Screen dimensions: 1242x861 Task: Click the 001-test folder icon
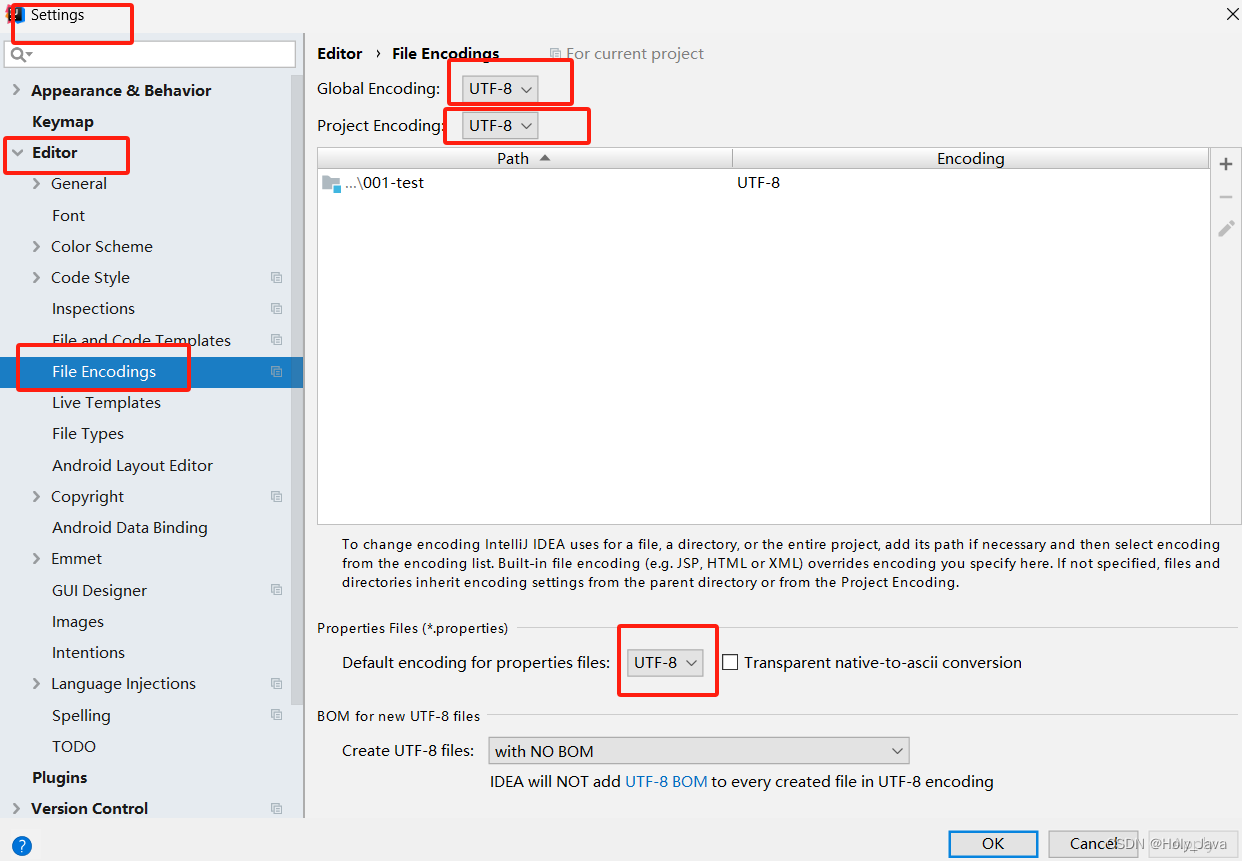(x=332, y=183)
